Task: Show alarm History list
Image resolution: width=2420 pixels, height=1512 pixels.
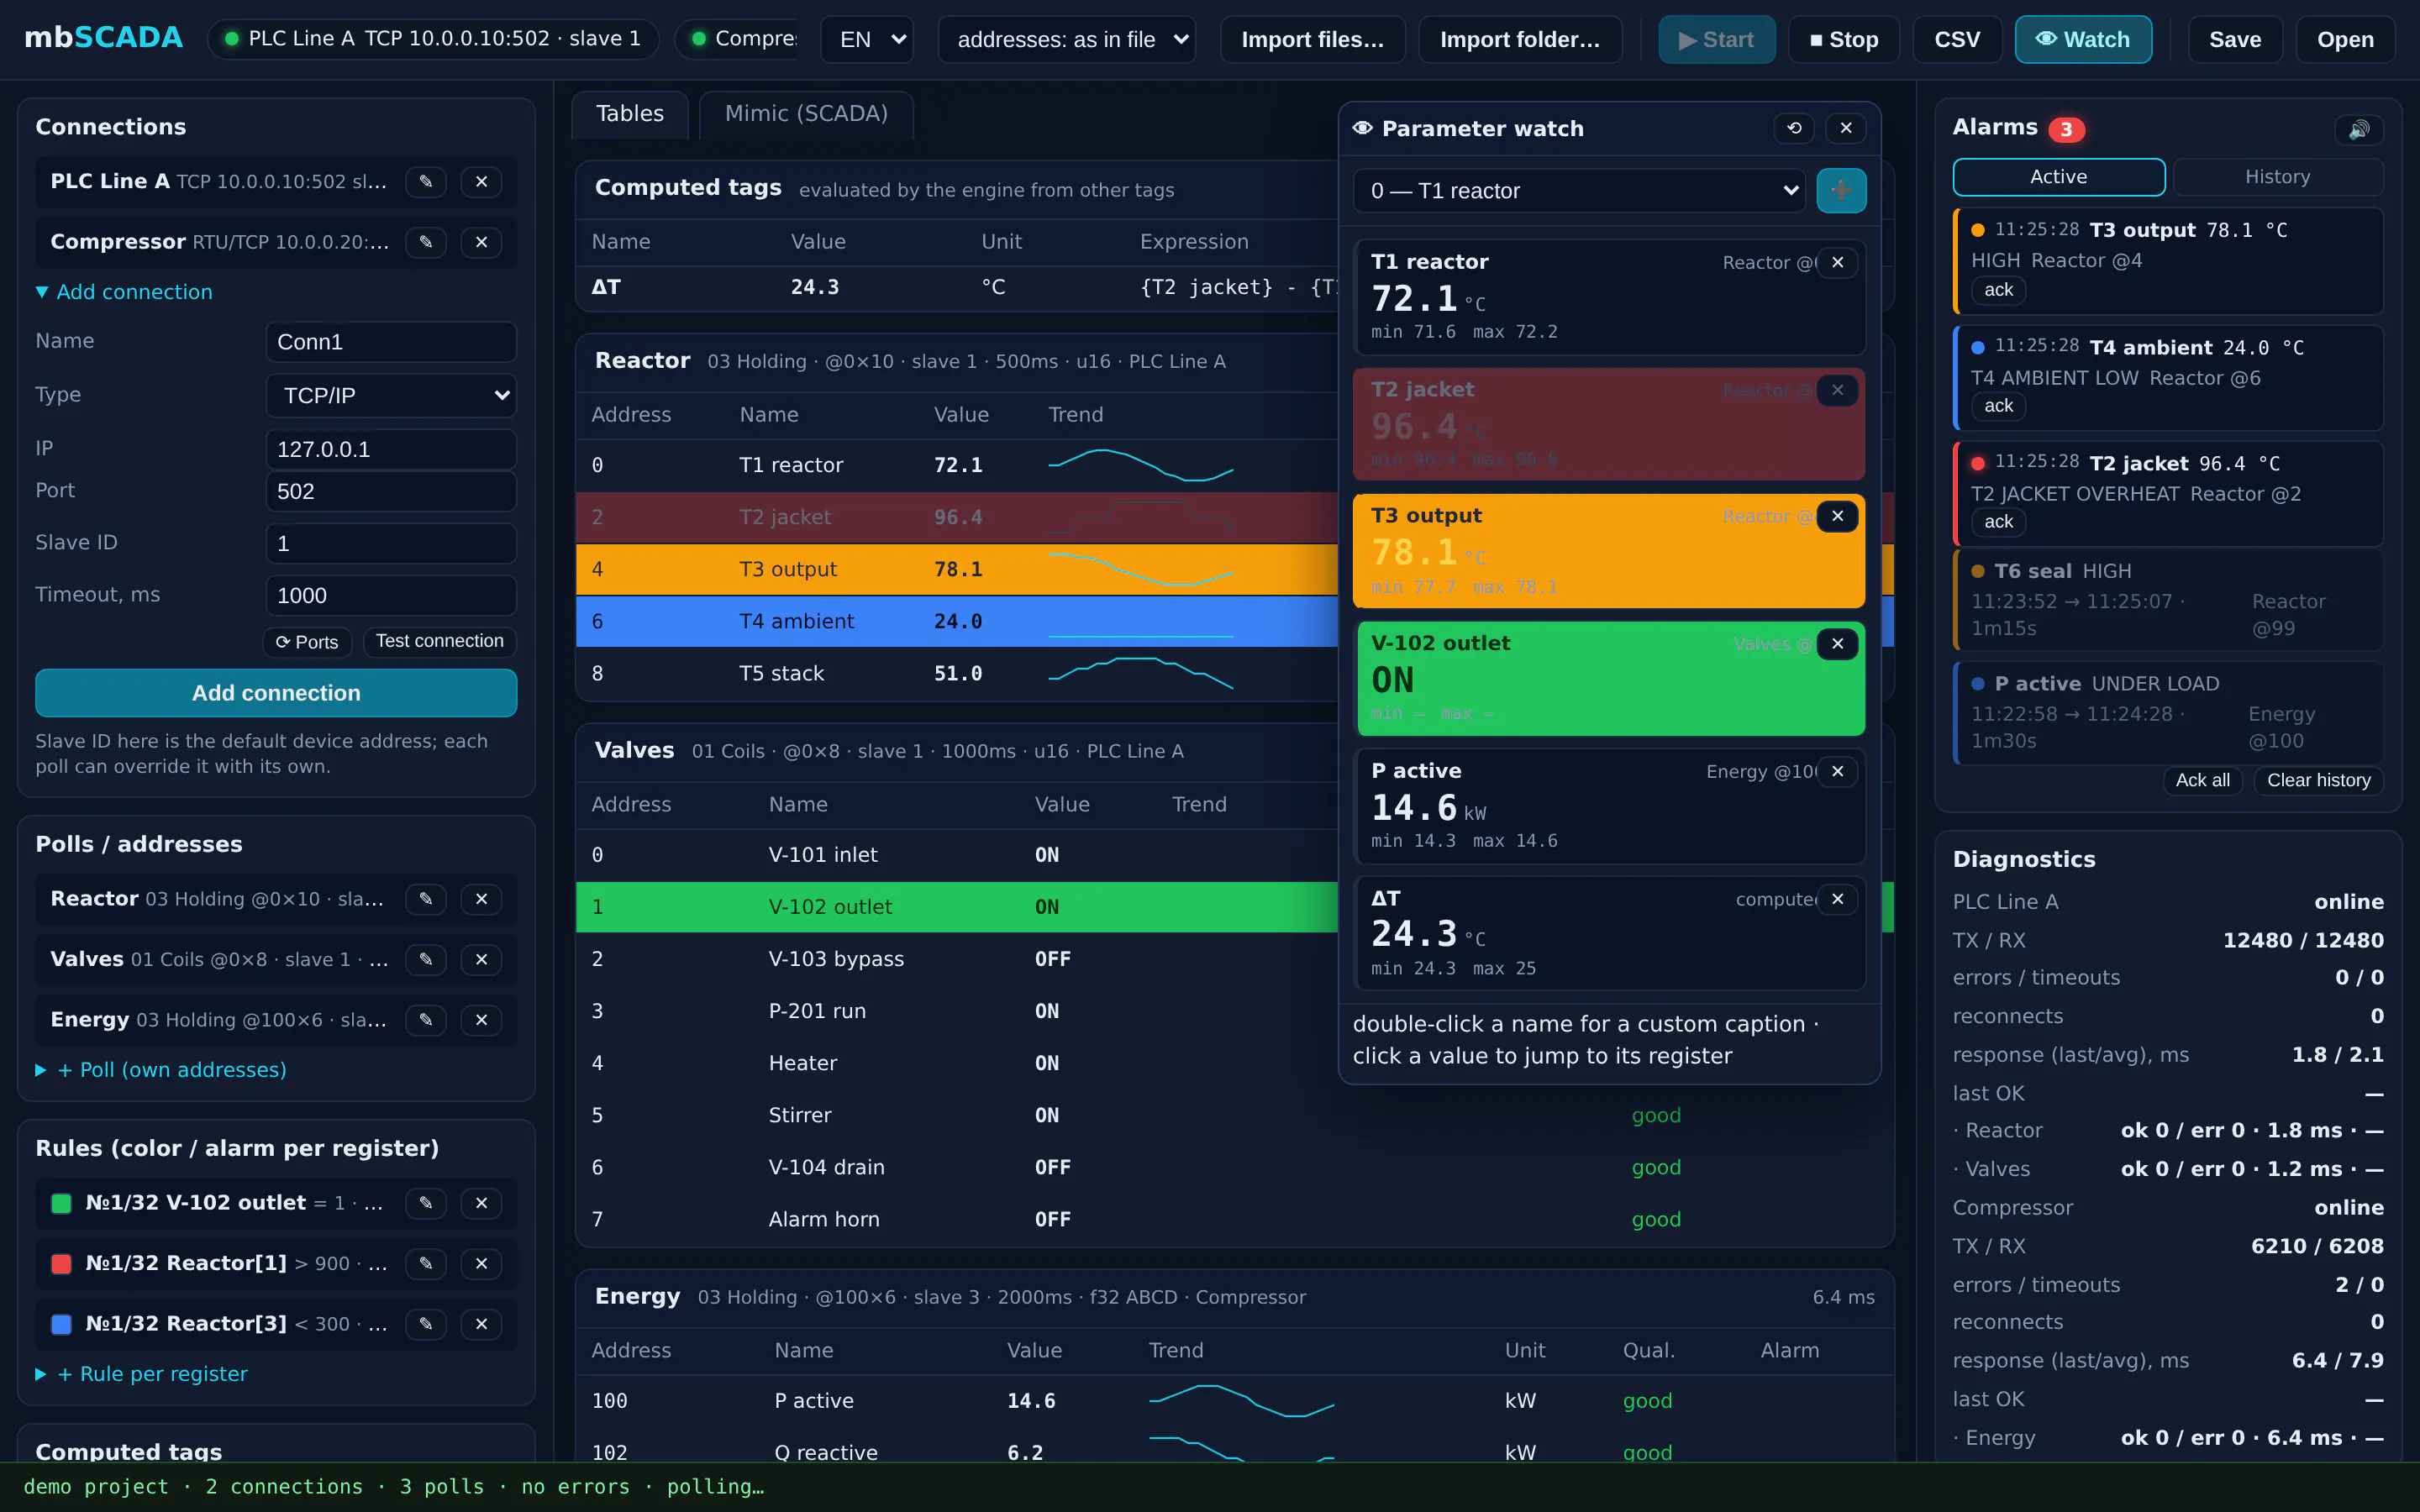Action: tap(2277, 177)
